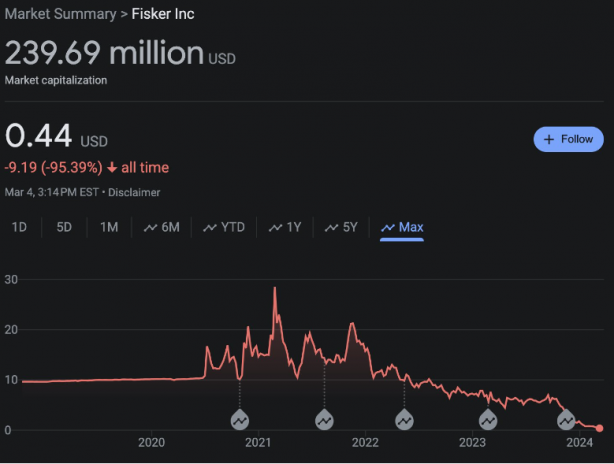The height and width of the screenshot is (464, 614).
Task: Click the highest price peak on chart
Action: pos(275,289)
